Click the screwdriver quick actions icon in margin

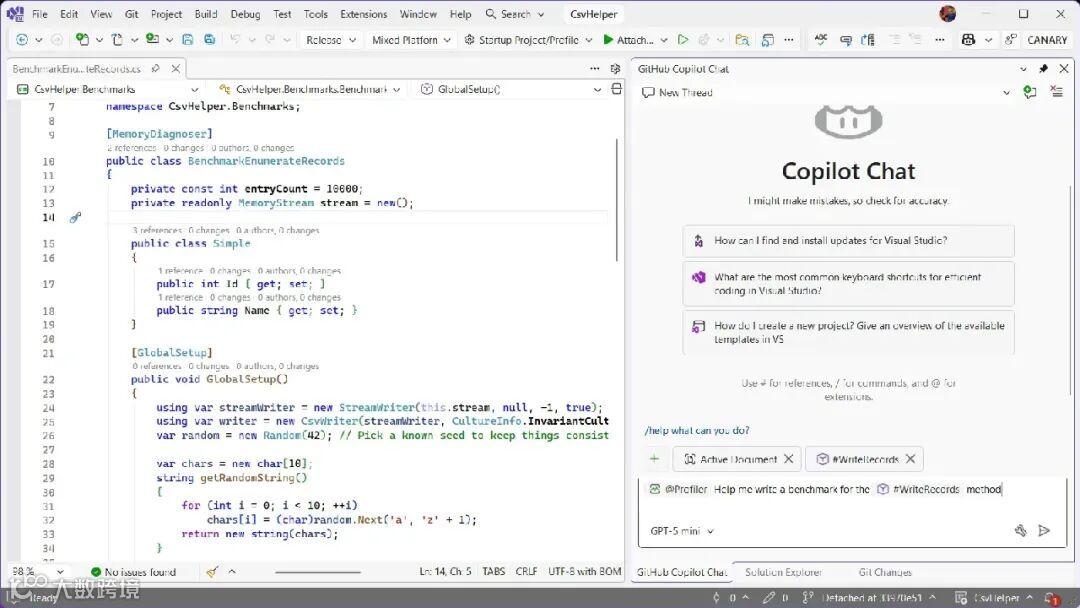[75, 217]
